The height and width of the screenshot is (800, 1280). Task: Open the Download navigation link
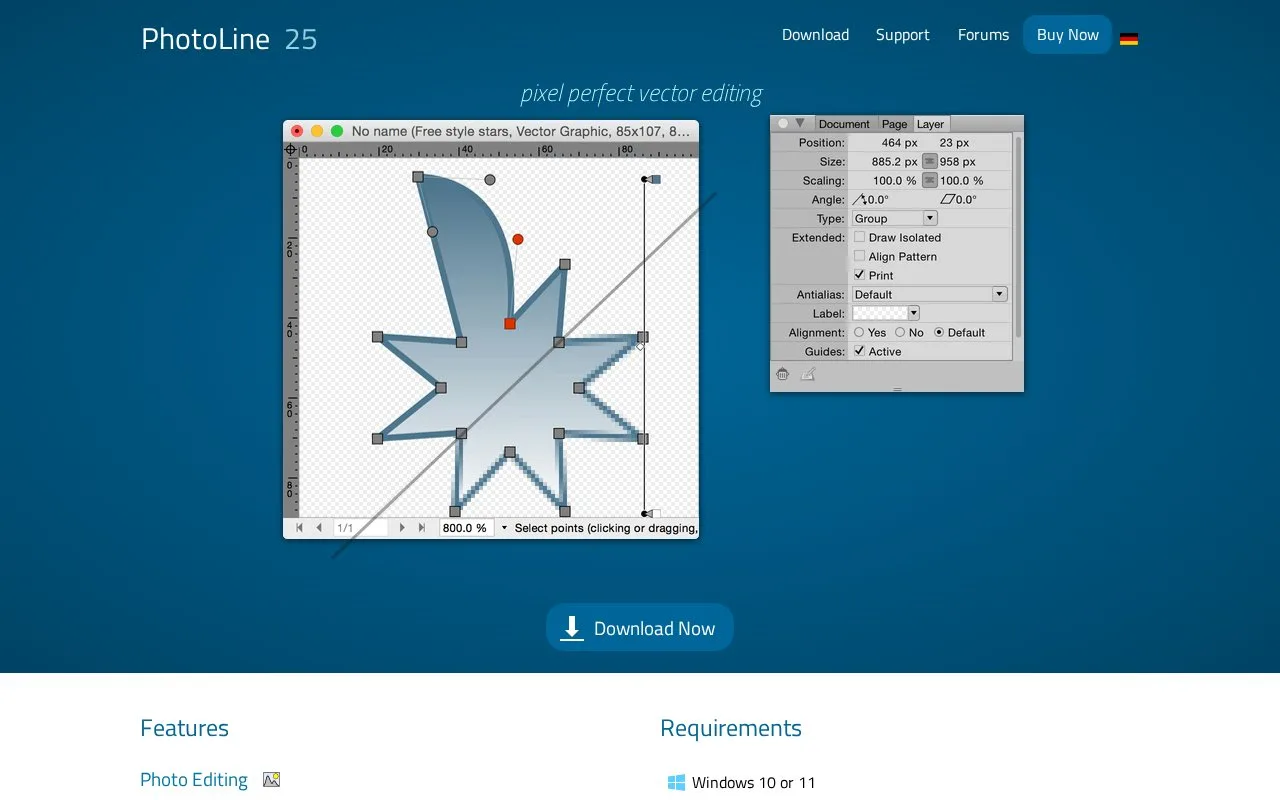point(815,35)
